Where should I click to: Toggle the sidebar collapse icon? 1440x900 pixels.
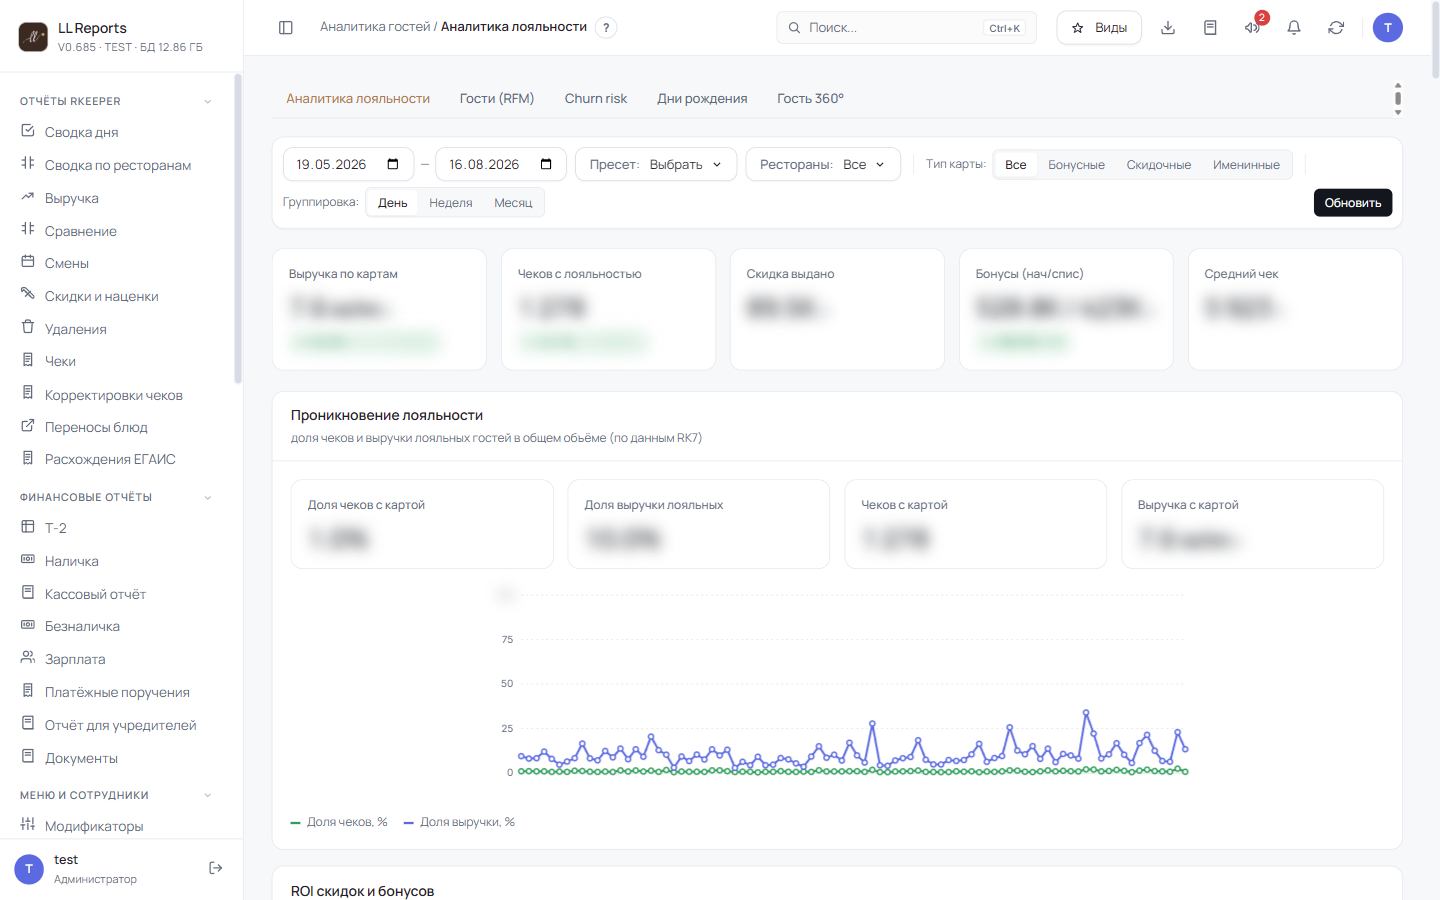(286, 28)
